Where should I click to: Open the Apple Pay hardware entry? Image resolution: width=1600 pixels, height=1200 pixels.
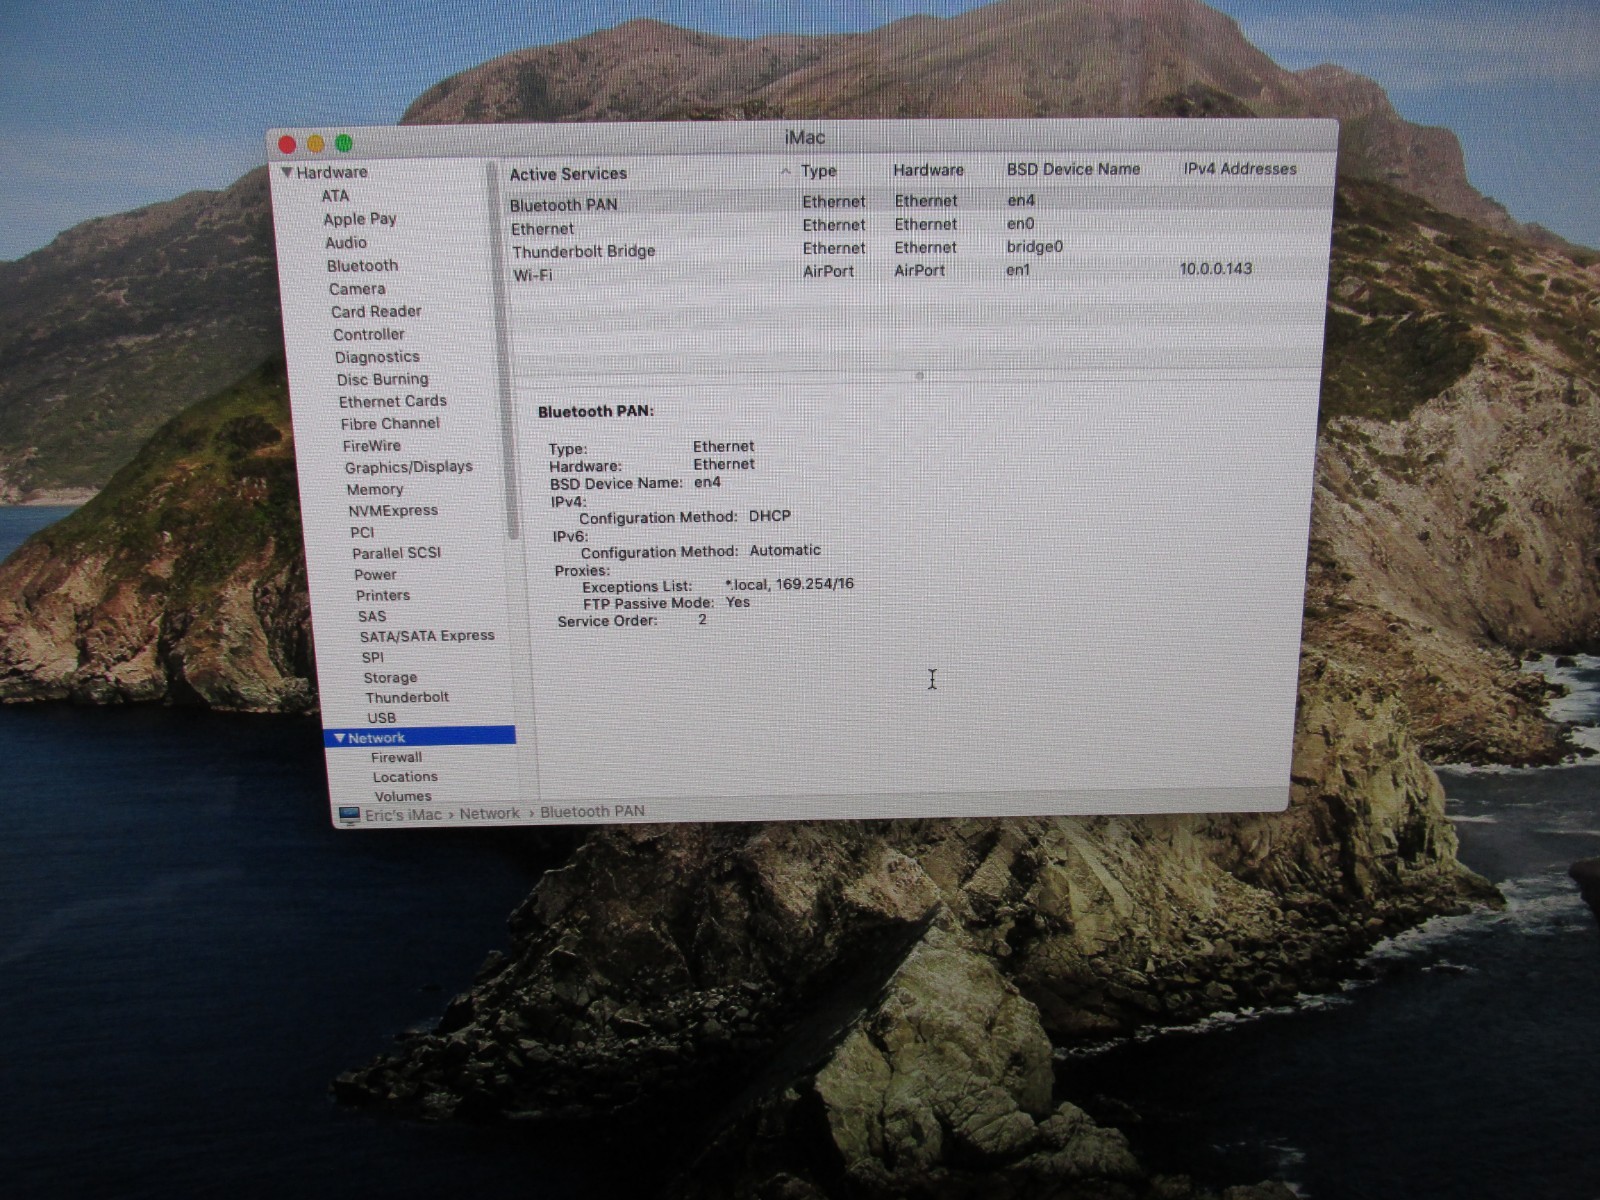point(360,219)
